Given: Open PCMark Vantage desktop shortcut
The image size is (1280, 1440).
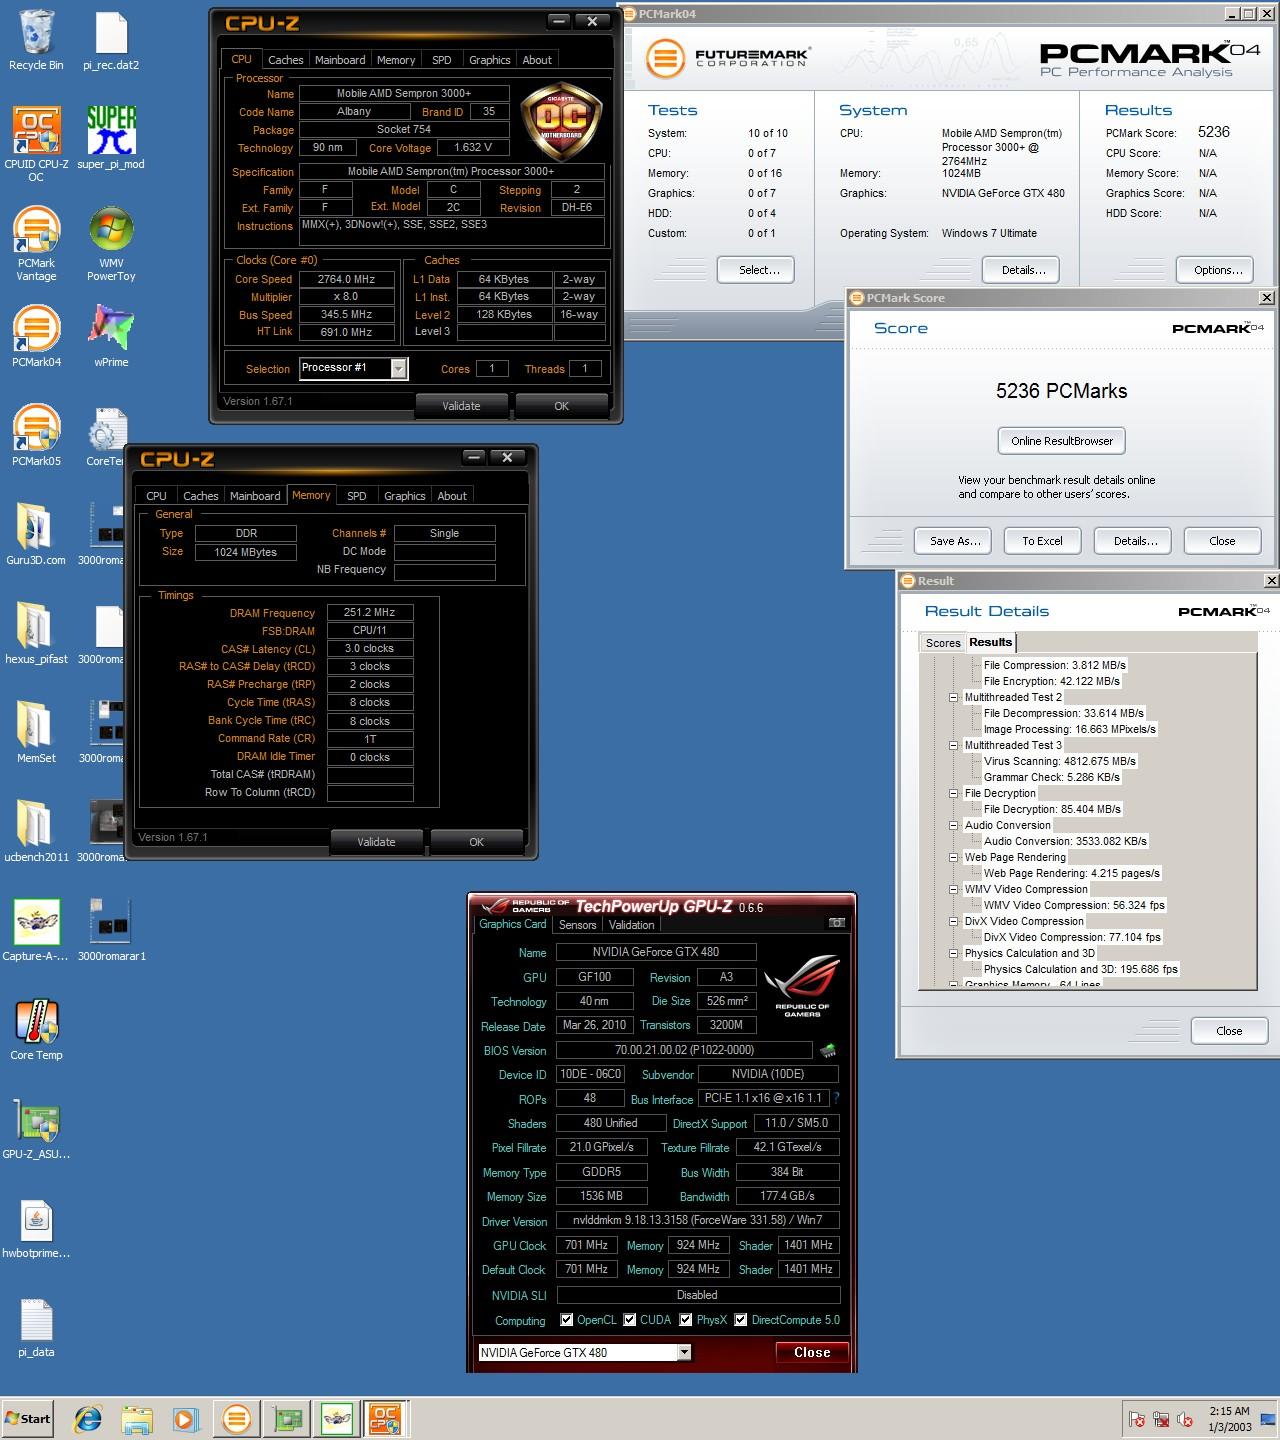Looking at the screenshot, I should (36, 243).
